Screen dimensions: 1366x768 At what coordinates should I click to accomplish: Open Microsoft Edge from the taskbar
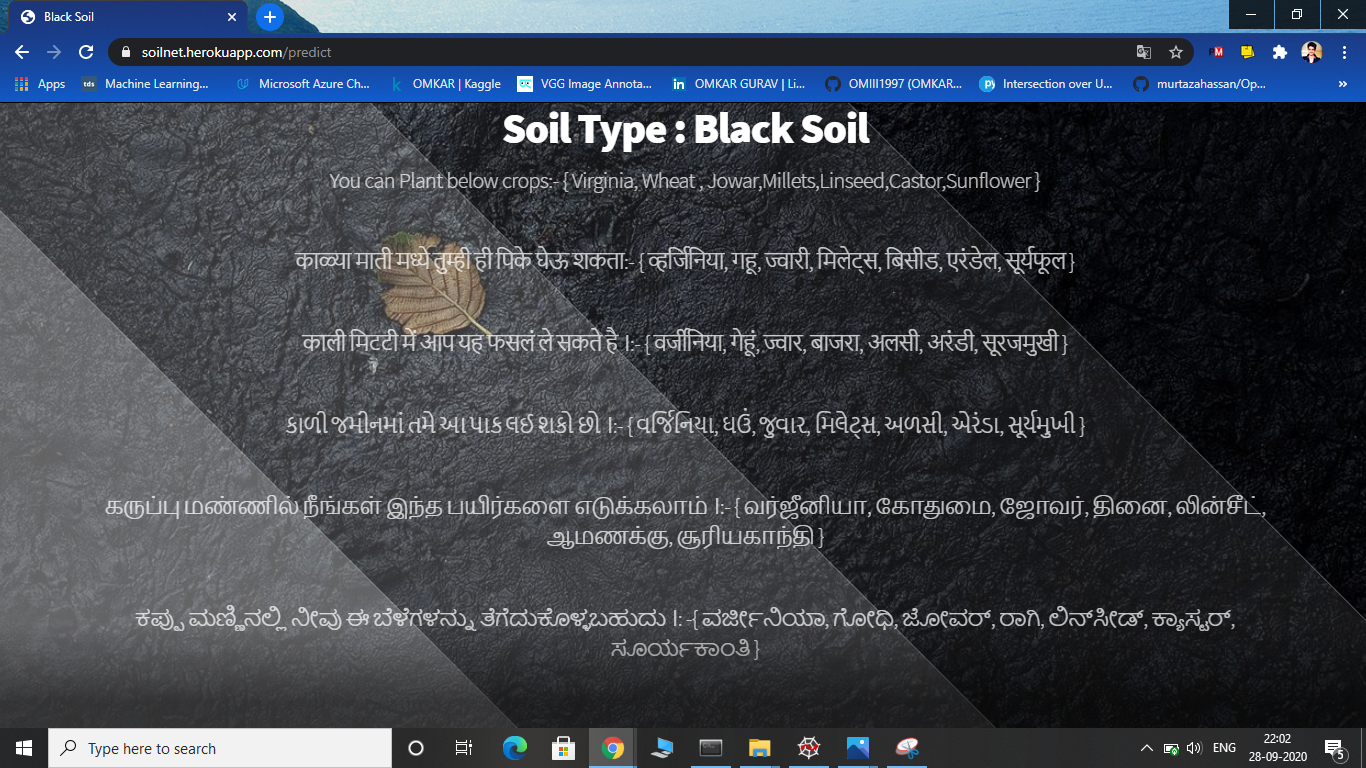[x=515, y=748]
